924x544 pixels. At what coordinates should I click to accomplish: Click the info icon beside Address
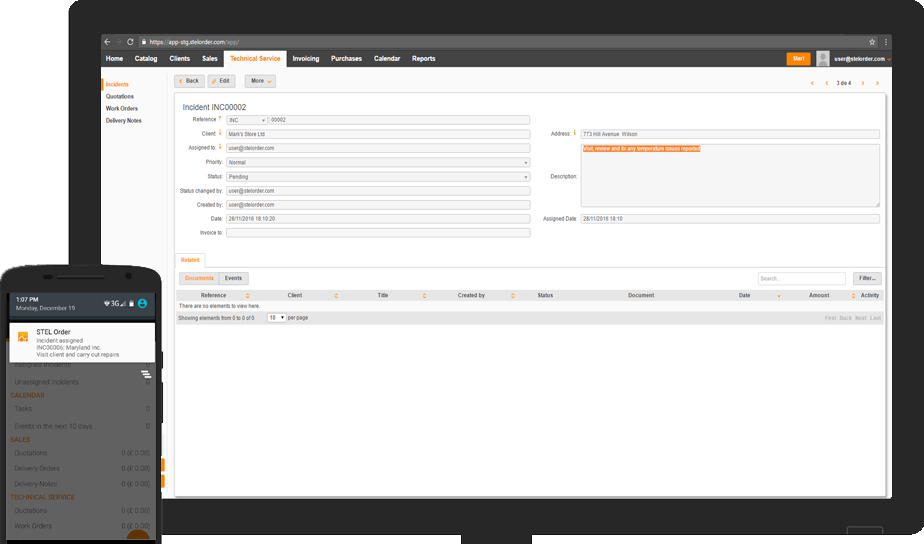tap(575, 133)
